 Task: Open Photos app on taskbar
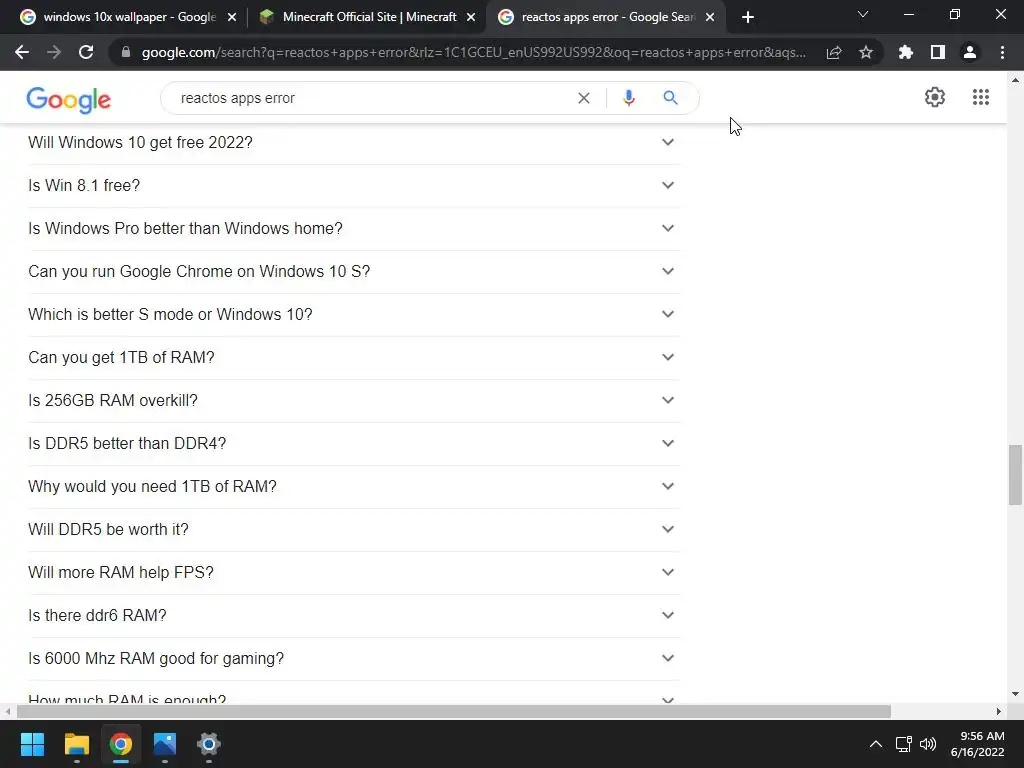tap(165, 744)
